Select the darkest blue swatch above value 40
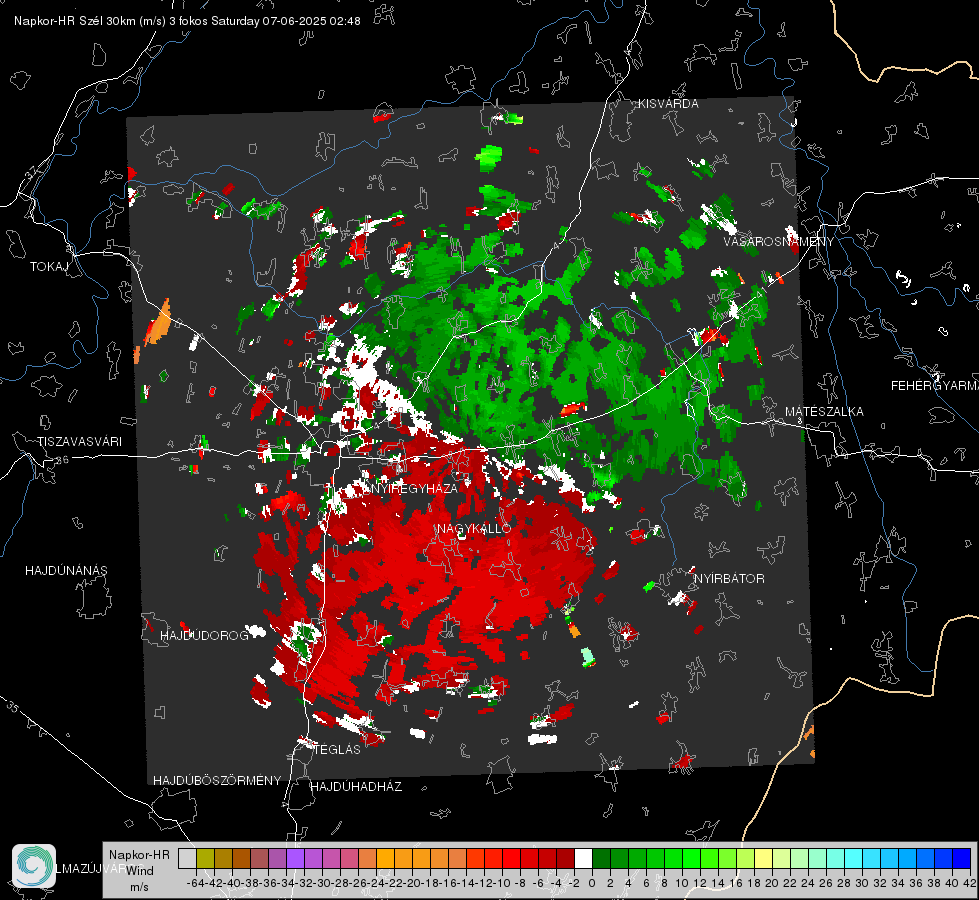979x900 pixels. pos(962,858)
